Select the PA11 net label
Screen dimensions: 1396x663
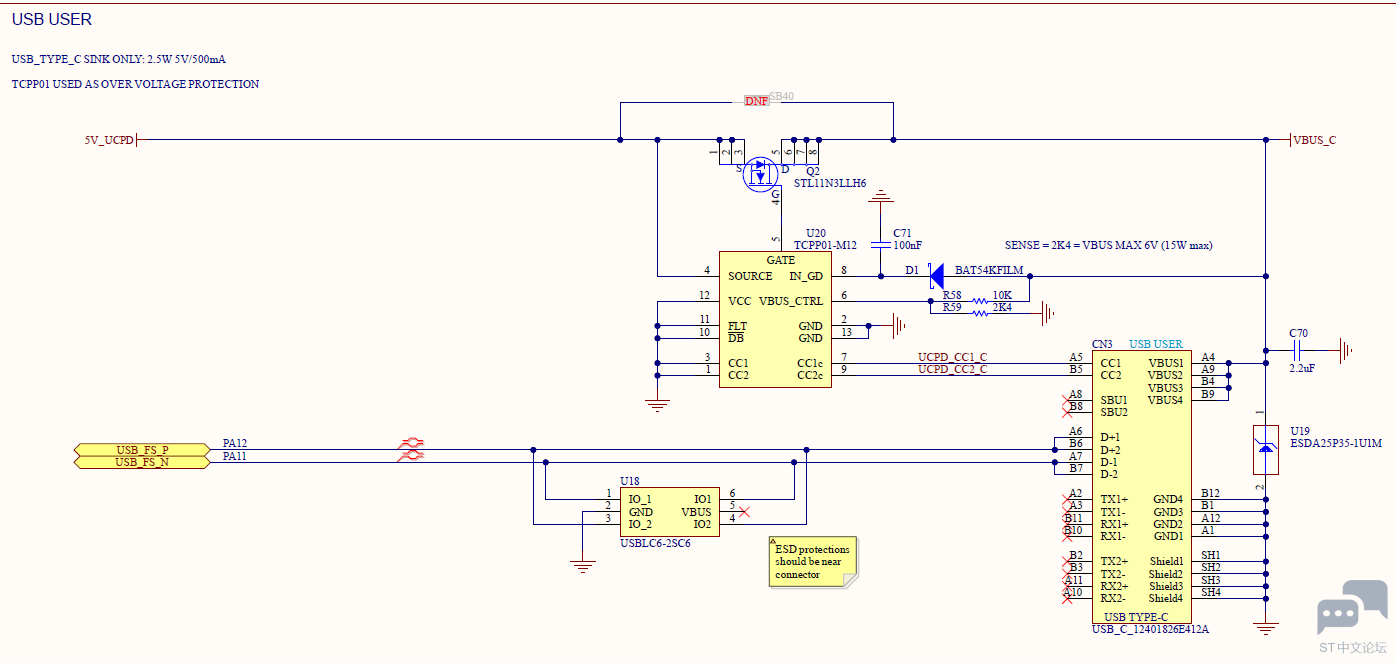(x=235, y=456)
